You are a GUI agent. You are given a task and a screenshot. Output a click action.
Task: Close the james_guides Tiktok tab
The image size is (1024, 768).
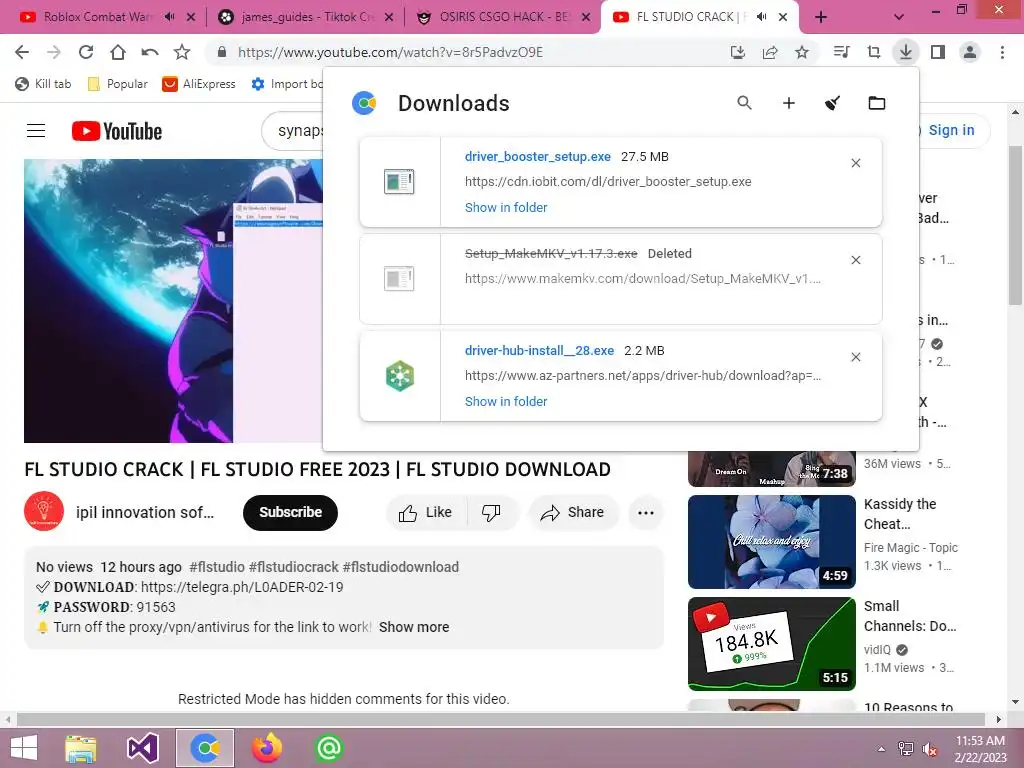pos(389,18)
